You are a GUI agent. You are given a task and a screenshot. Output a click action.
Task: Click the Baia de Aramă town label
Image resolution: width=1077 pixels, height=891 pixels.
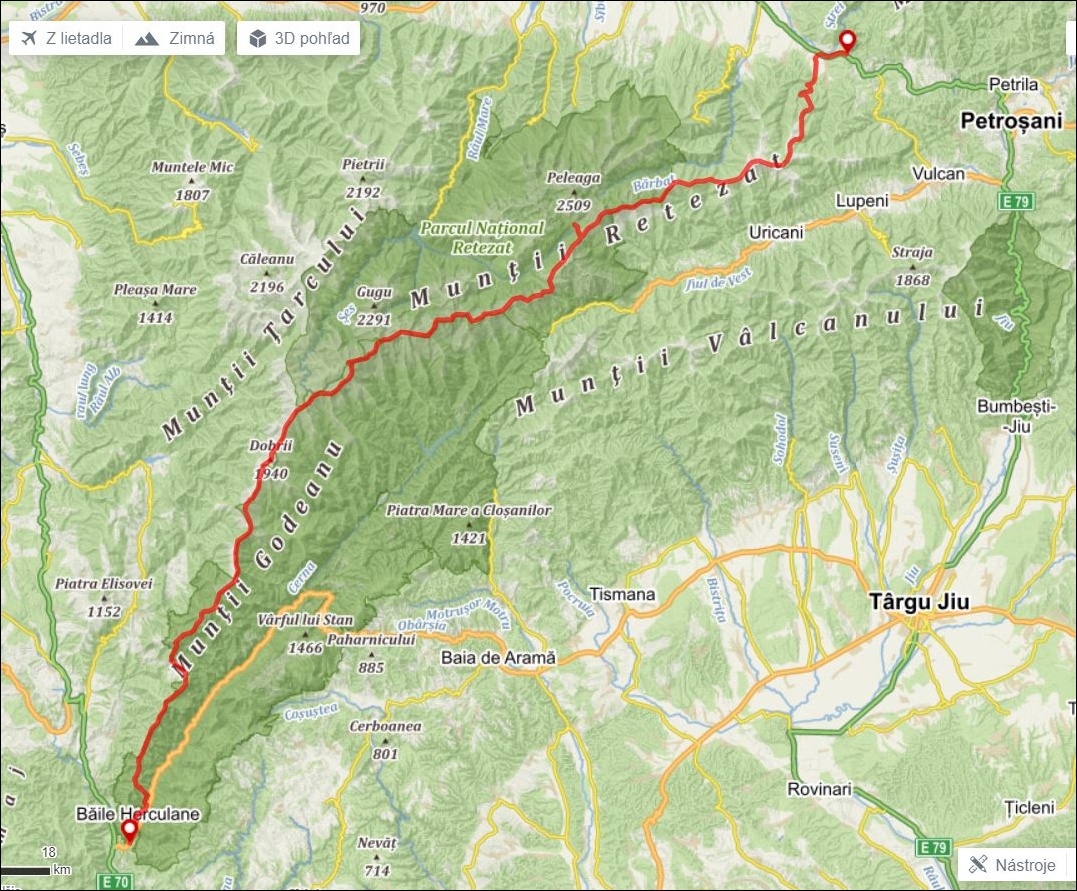pyautogui.click(x=498, y=657)
